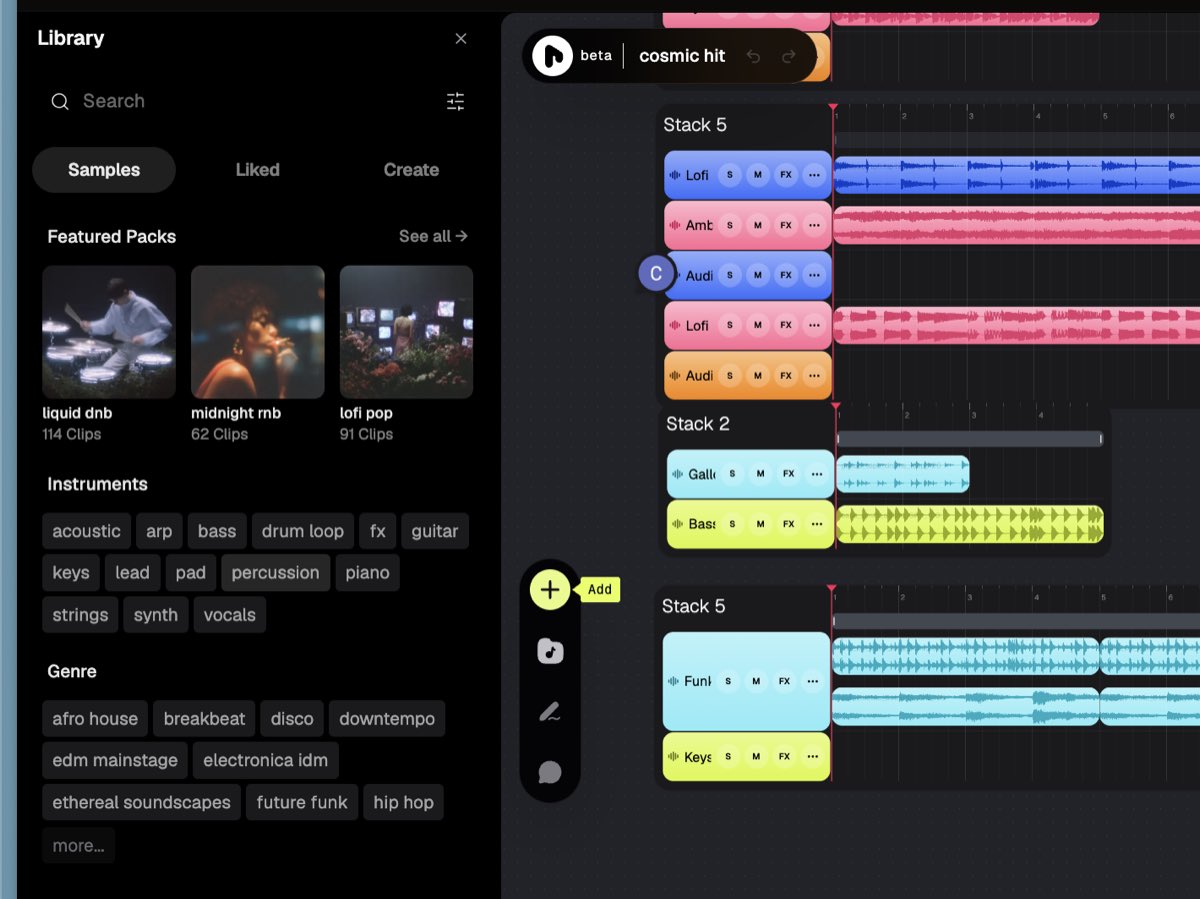Open more options on Amb track
This screenshot has height=899, width=1200.
(814, 225)
